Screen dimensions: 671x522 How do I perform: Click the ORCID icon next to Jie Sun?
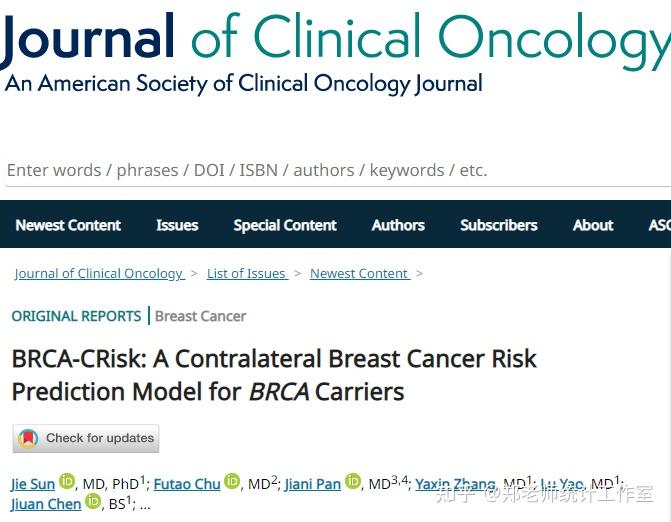click(x=67, y=482)
